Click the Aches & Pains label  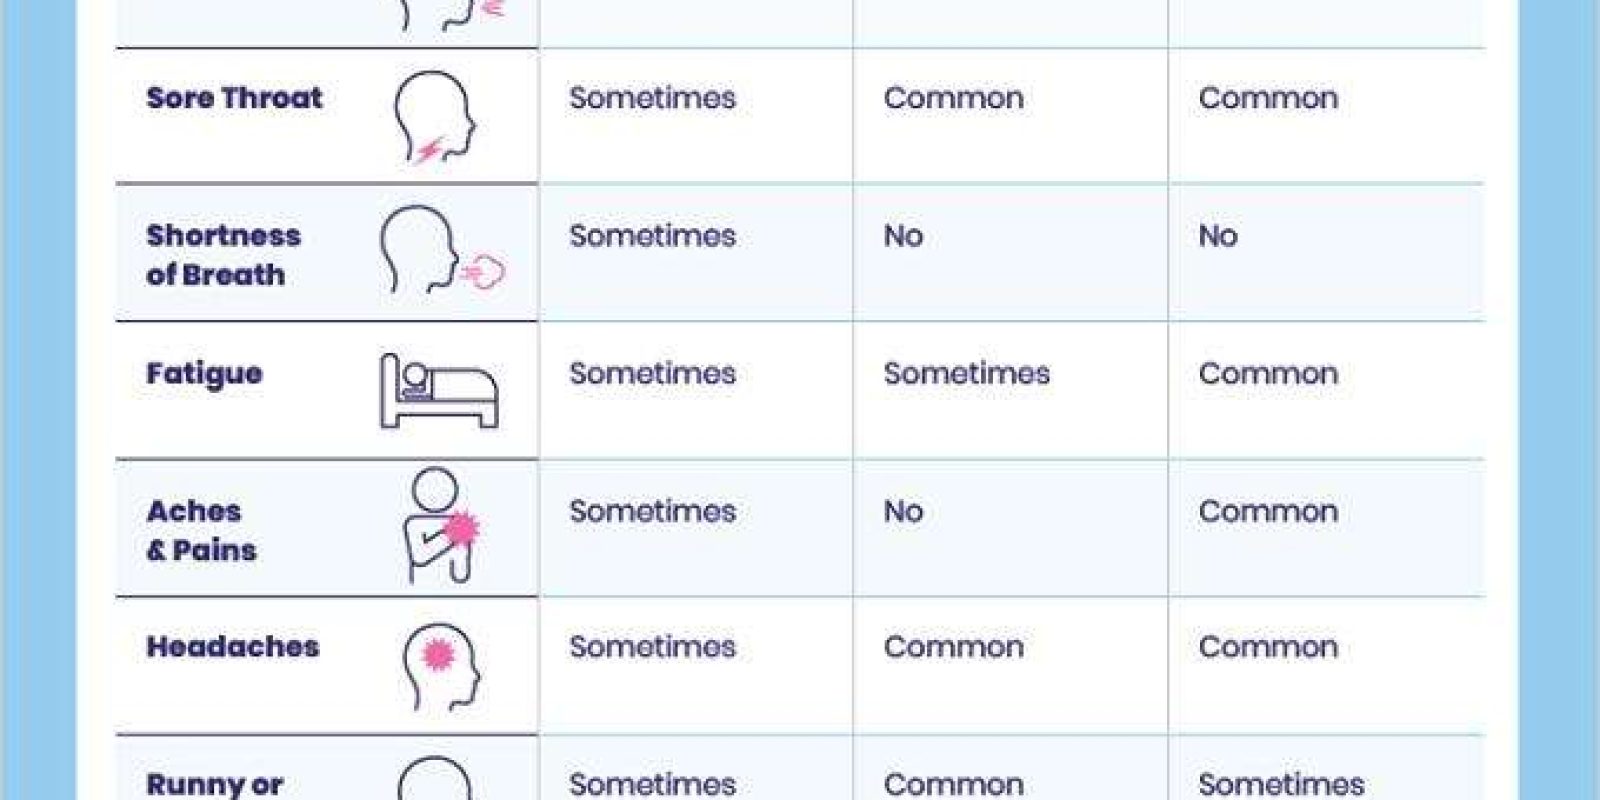(x=201, y=530)
